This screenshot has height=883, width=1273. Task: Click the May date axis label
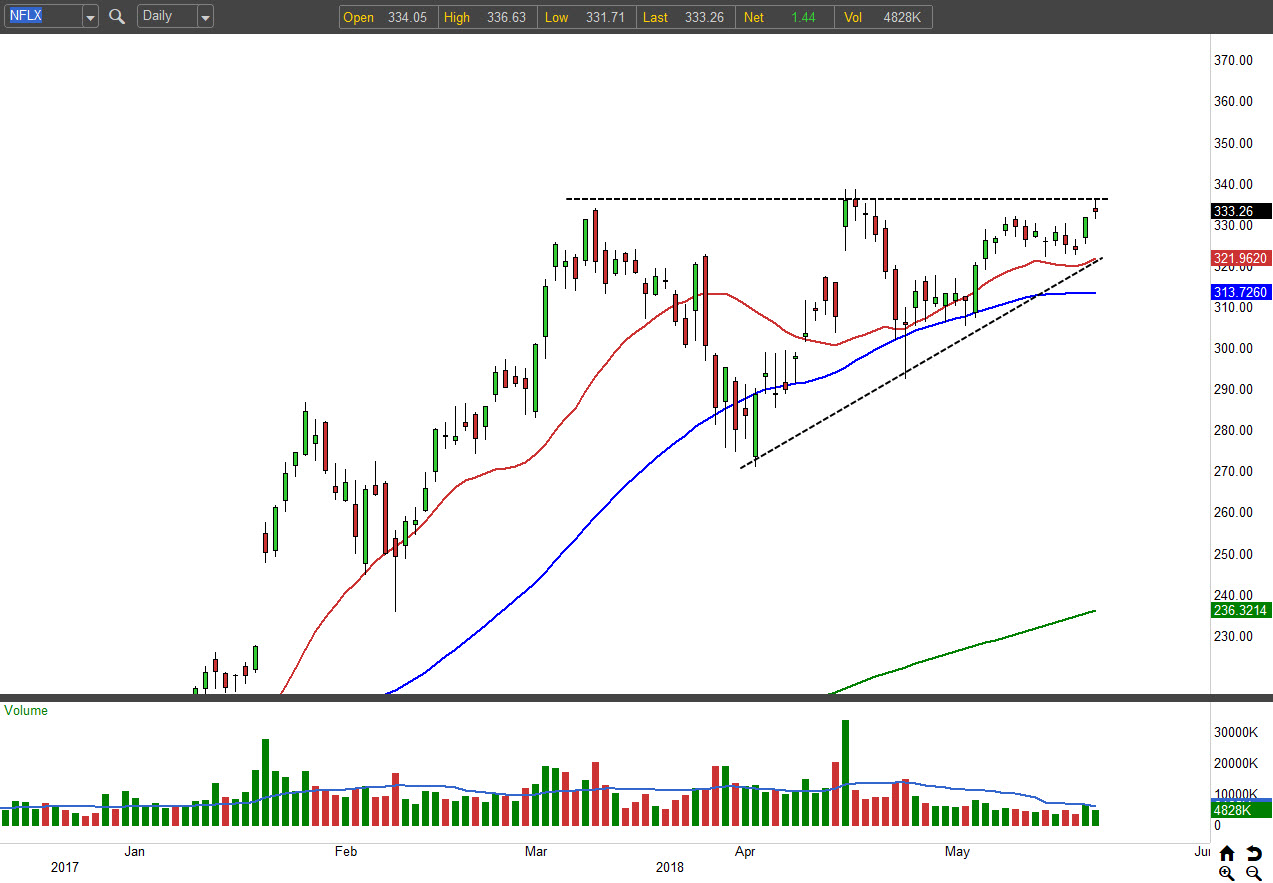(x=957, y=852)
